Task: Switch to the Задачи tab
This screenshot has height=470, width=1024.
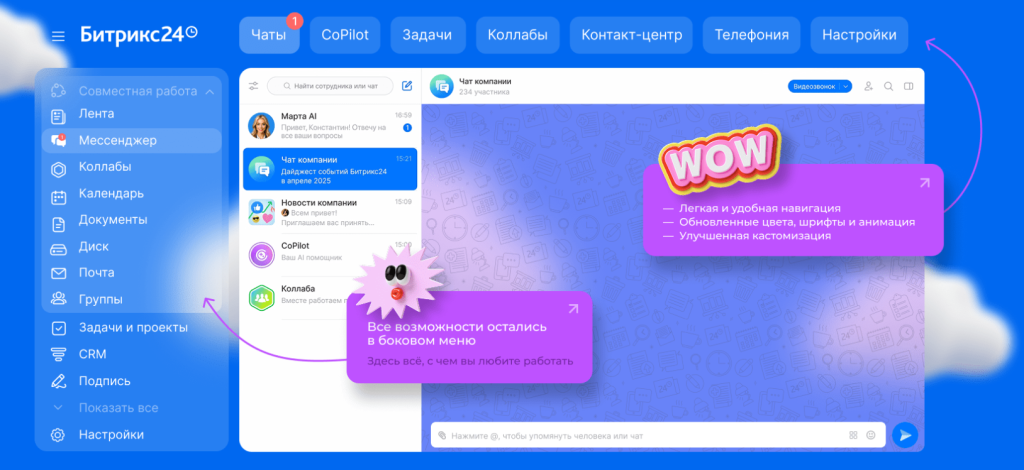Action: point(427,35)
